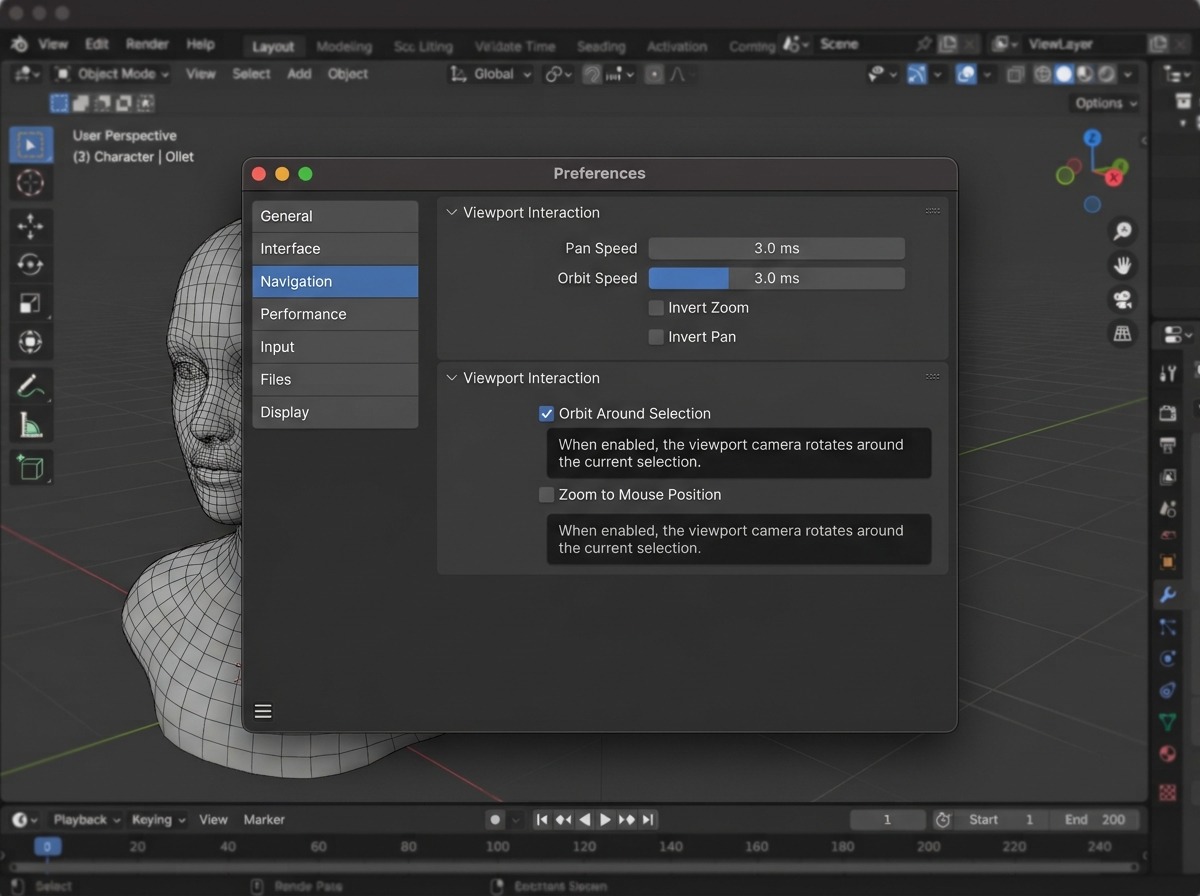
Task: Click the red X axis on navigation gizmo
Action: click(x=1114, y=177)
